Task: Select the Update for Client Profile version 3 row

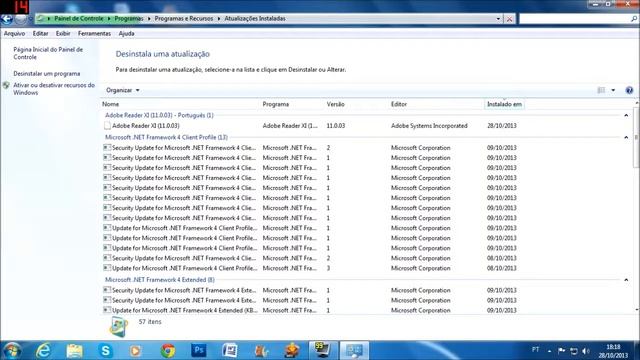Action: click(x=310, y=268)
